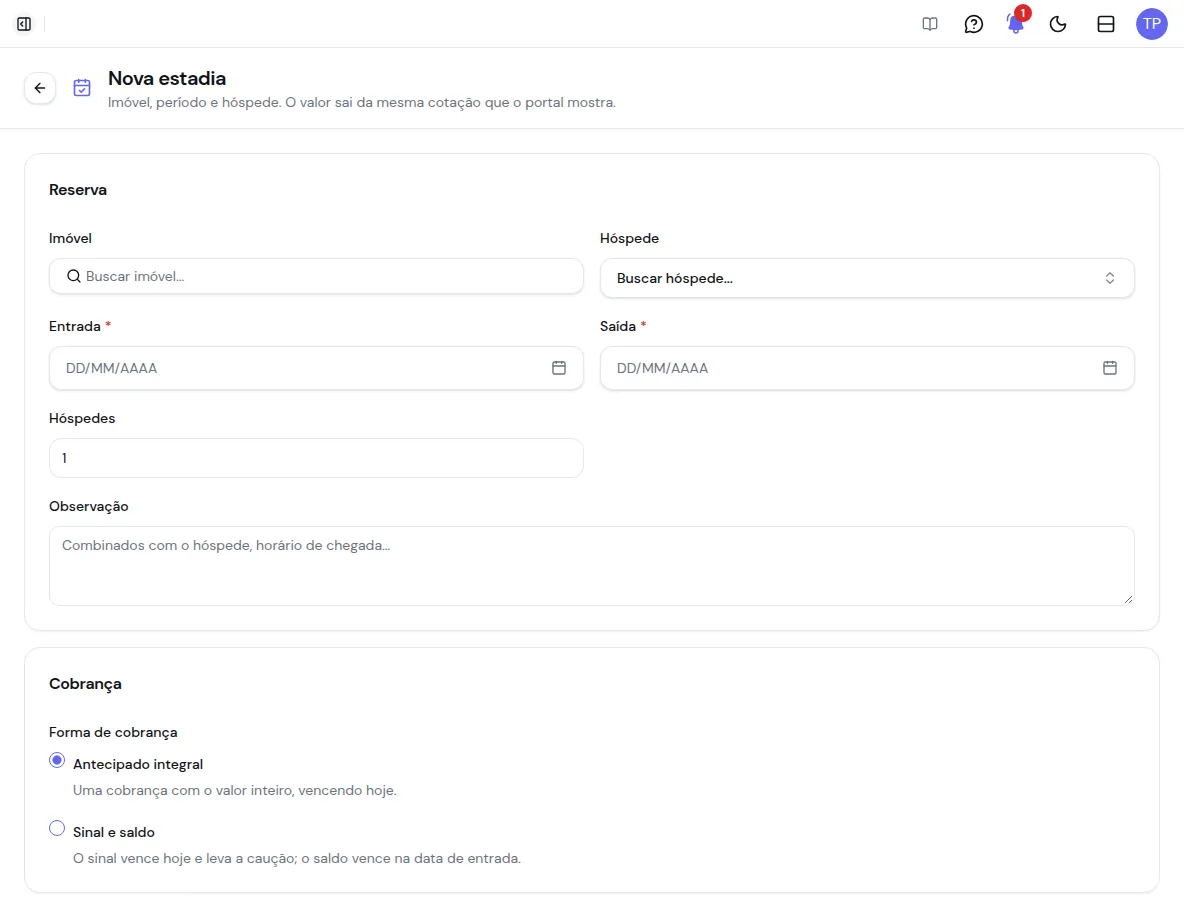Click the Observação textarea resize handle
This screenshot has width=1184, height=900.
1127,599
